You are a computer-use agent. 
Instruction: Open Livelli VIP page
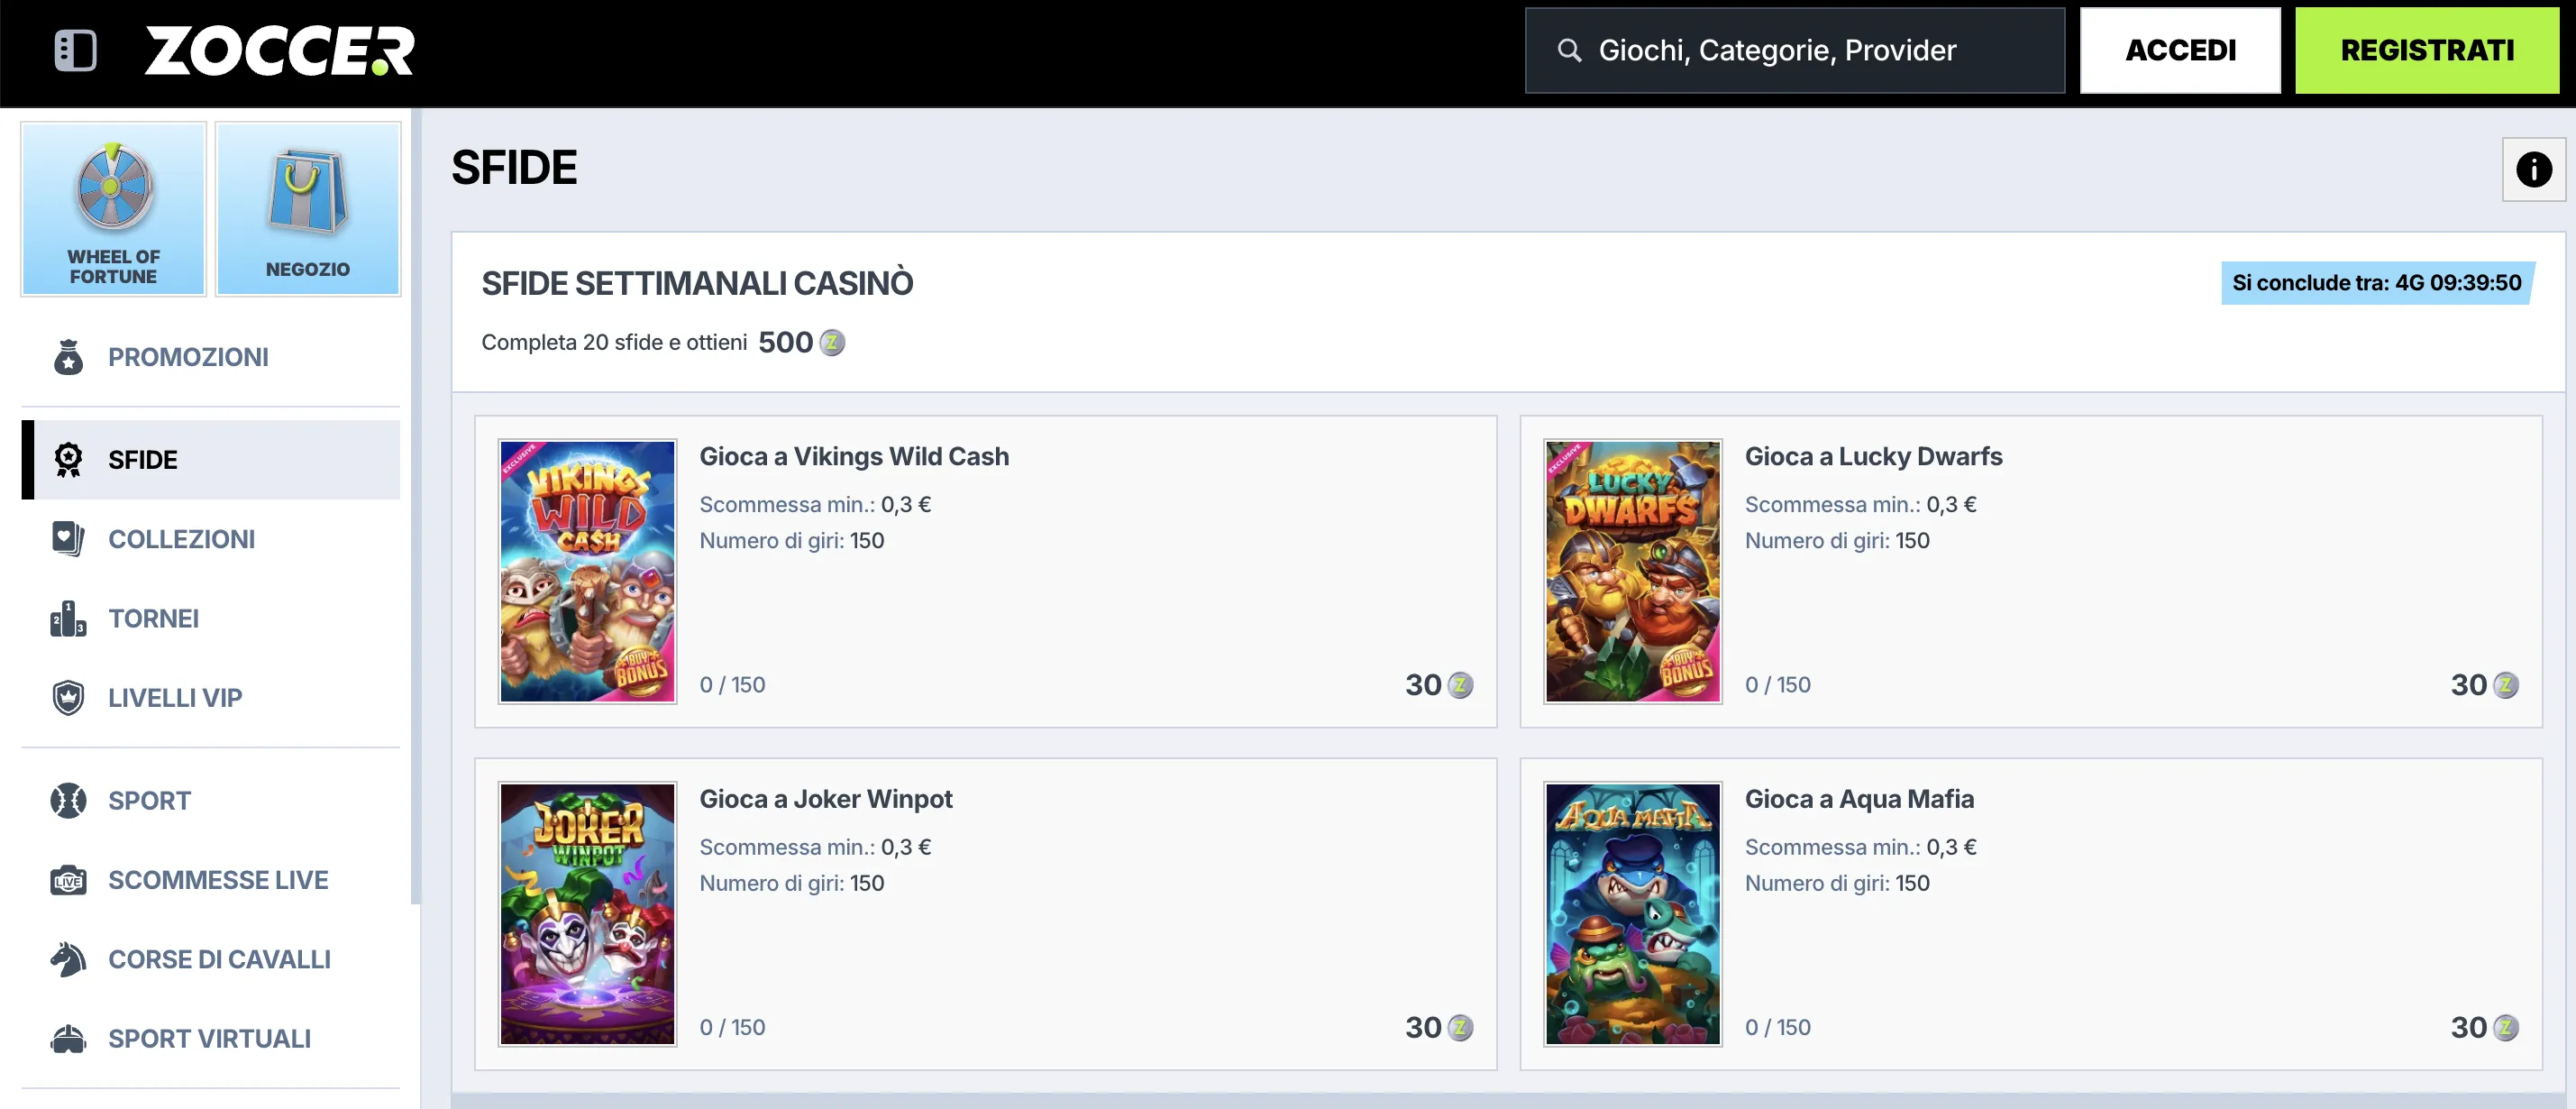pos(211,697)
